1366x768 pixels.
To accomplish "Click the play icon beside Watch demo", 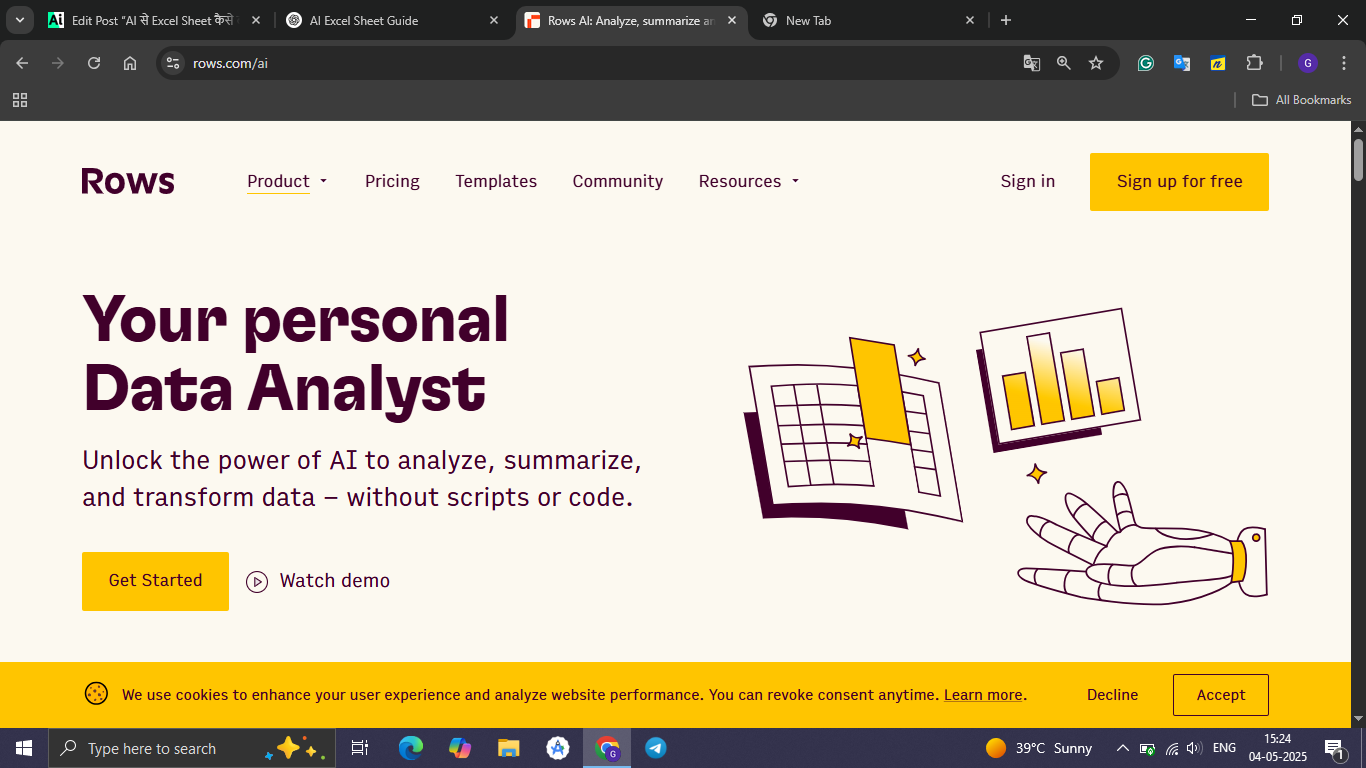I will tap(257, 581).
